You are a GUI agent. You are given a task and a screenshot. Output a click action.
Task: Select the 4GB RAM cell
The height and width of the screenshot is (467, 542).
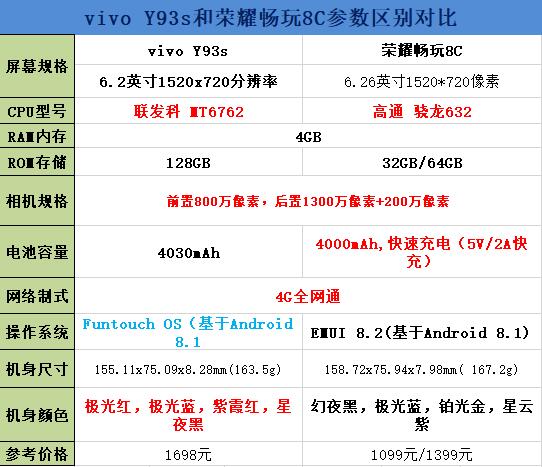pyautogui.click(x=308, y=136)
